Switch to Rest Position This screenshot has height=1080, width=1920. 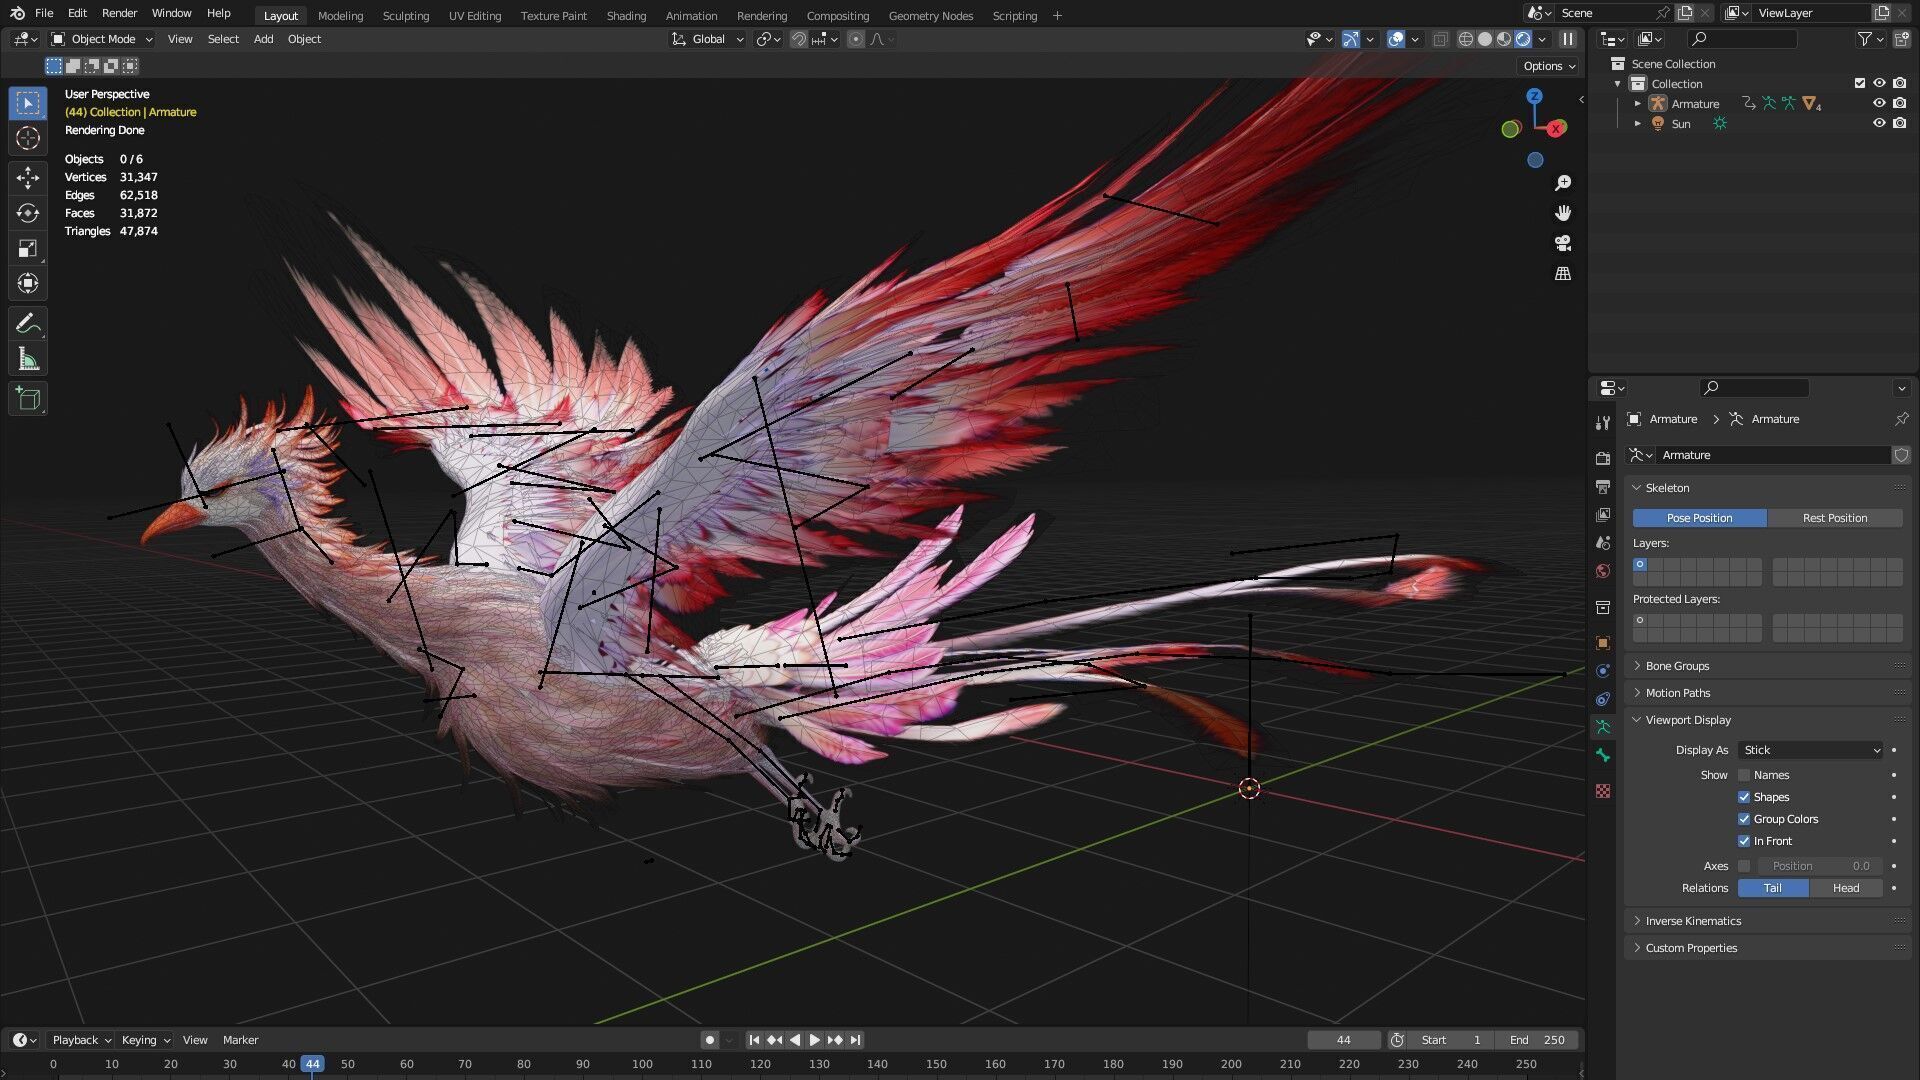click(1834, 518)
